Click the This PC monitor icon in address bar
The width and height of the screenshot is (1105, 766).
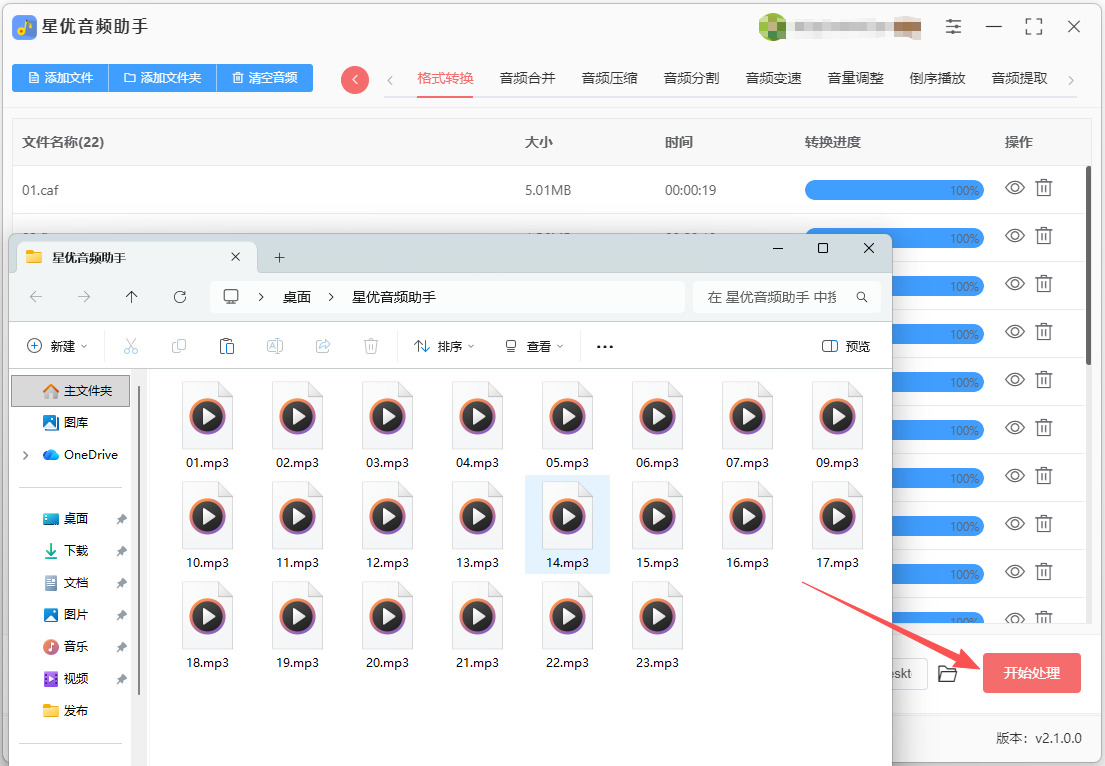pos(231,297)
